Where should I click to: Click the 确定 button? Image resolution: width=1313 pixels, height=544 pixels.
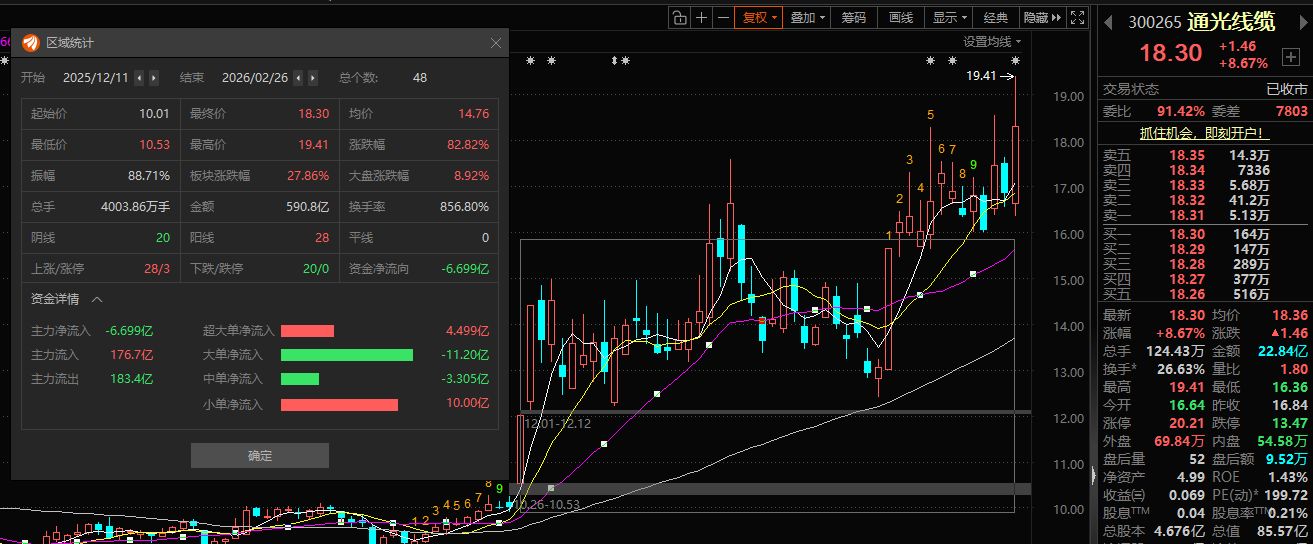[259, 455]
